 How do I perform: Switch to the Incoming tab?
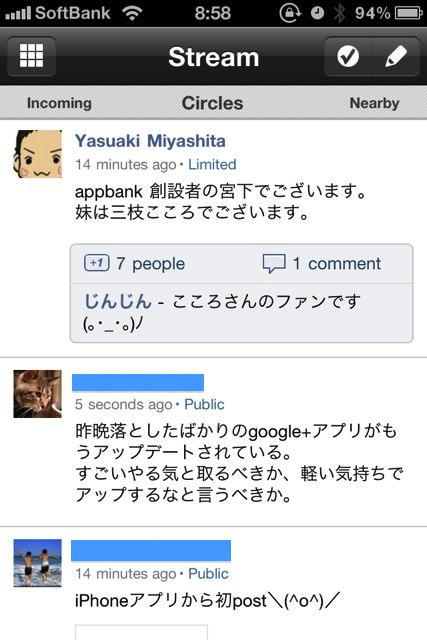pyautogui.click(x=59, y=103)
